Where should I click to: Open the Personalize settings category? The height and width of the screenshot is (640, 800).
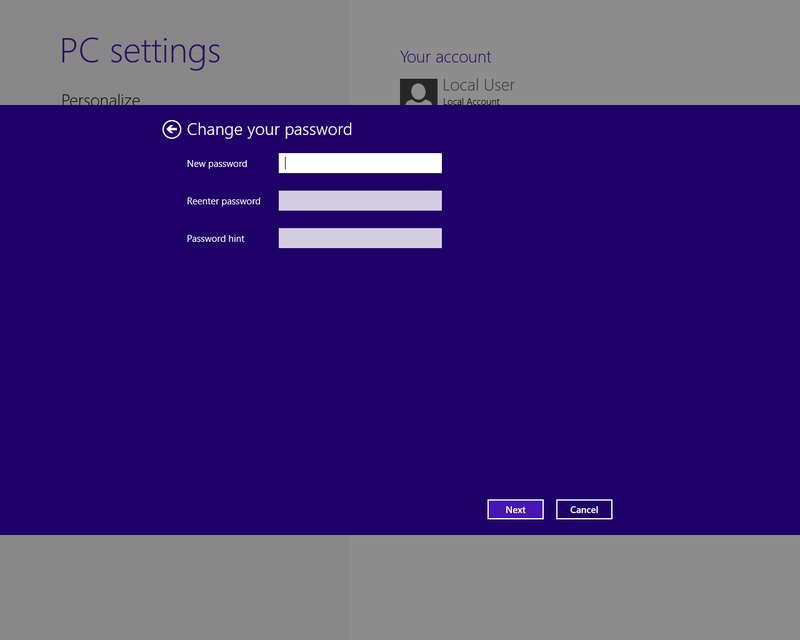pyautogui.click(x=101, y=99)
